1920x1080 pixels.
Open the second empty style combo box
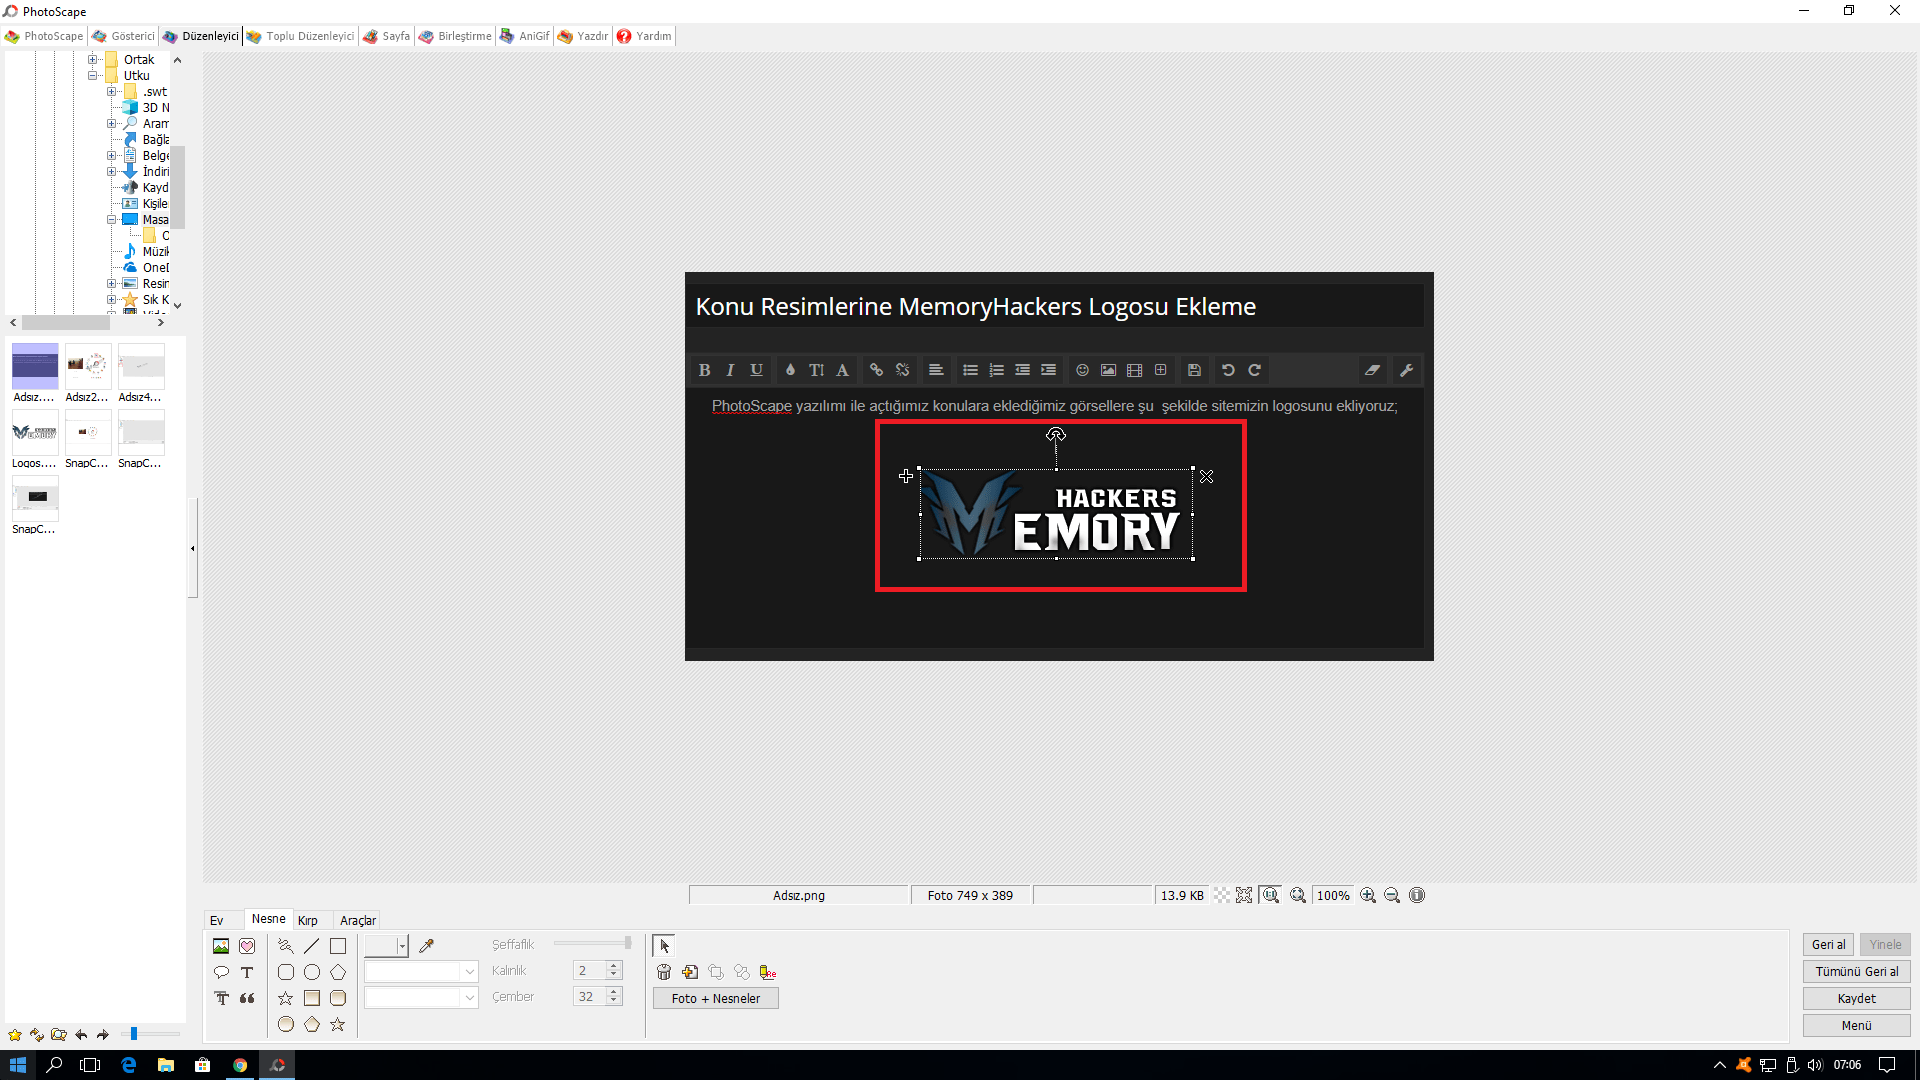421,998
